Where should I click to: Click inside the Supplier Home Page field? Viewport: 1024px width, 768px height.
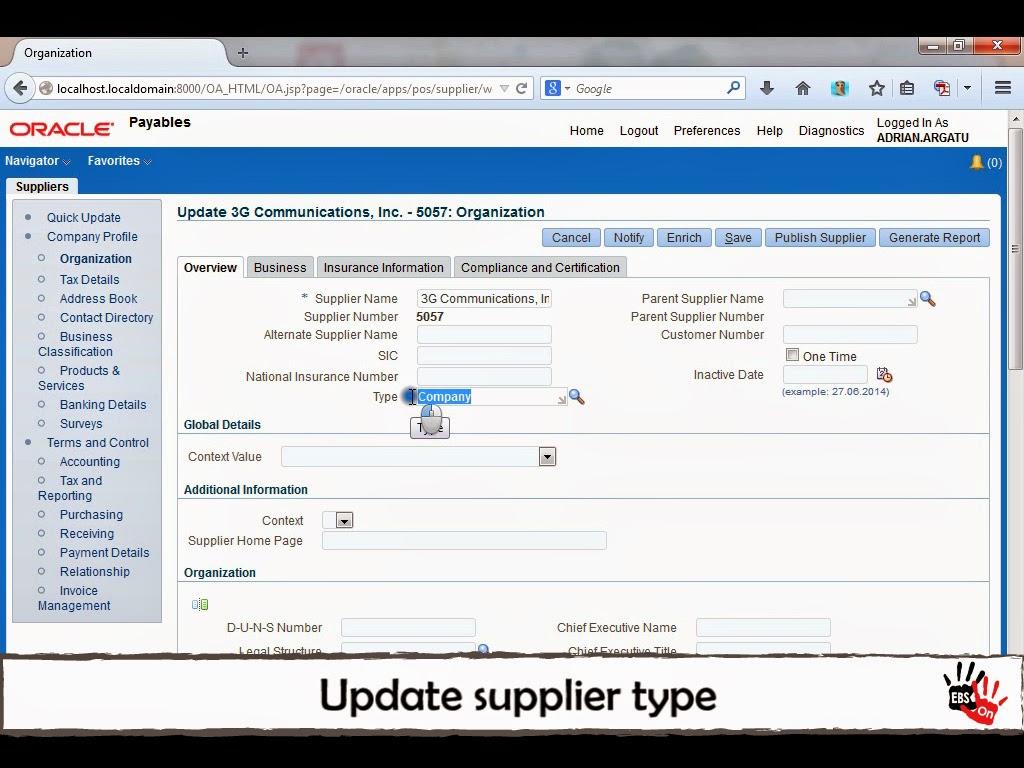tap(463, 540)
